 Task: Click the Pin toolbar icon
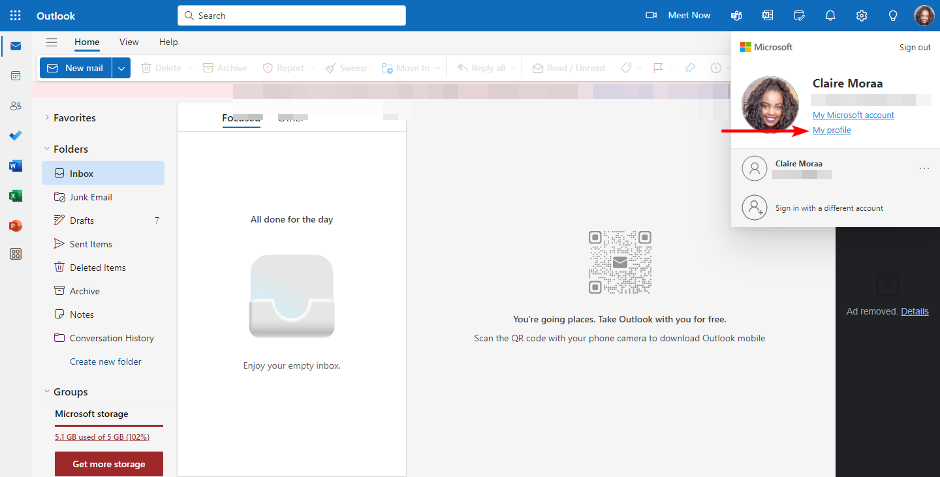click(690, 68)
